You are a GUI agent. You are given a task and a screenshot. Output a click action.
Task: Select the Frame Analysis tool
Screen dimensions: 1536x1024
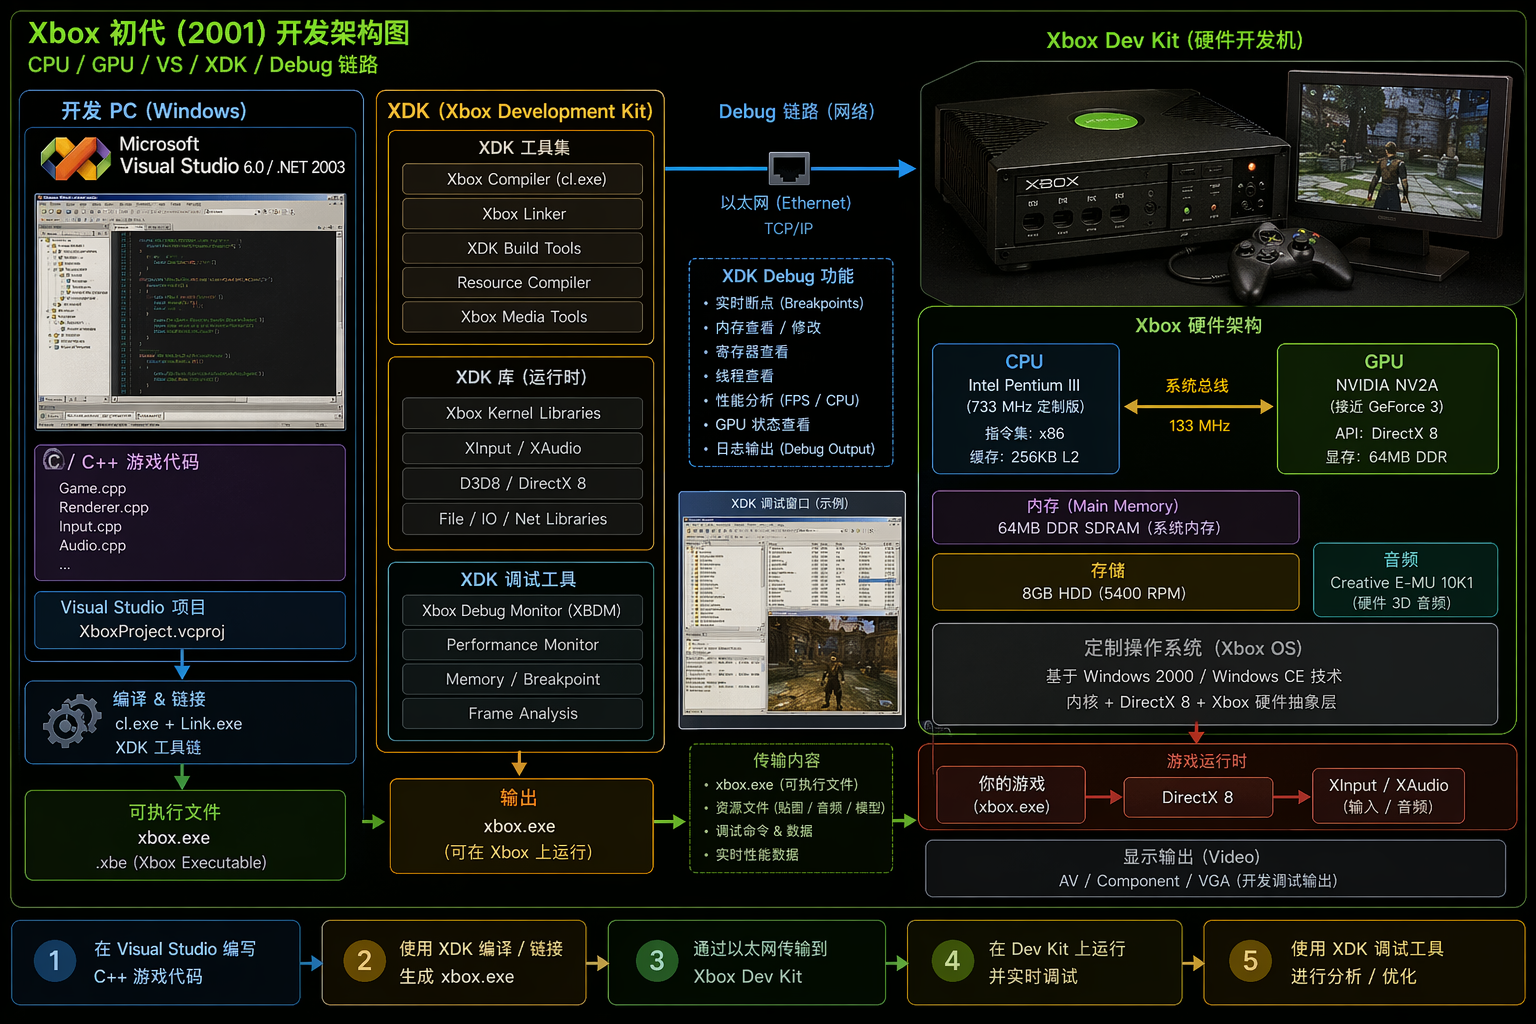[x=523, y=713]
